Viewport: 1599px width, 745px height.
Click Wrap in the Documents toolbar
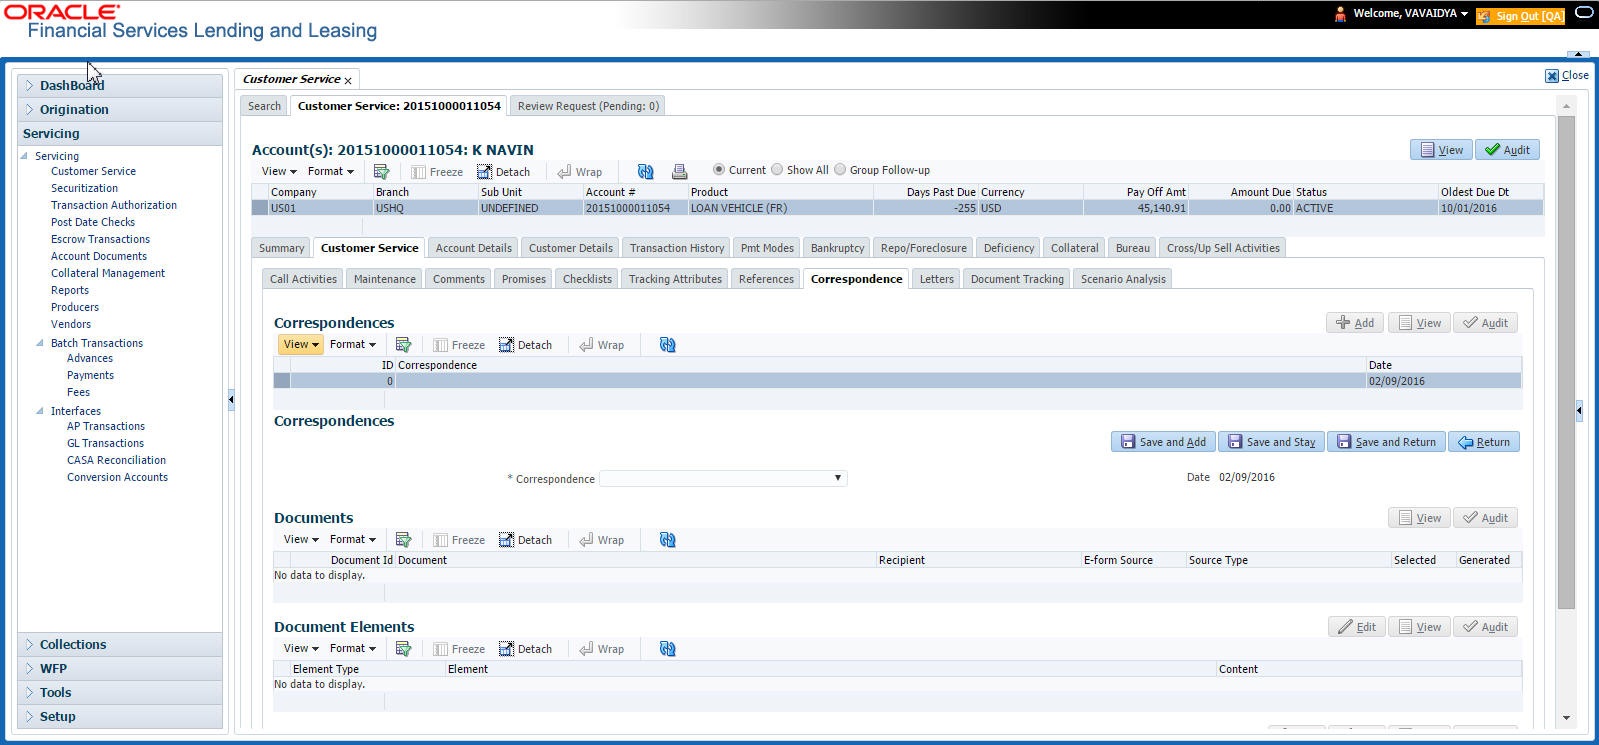click(x=602, y=540)
